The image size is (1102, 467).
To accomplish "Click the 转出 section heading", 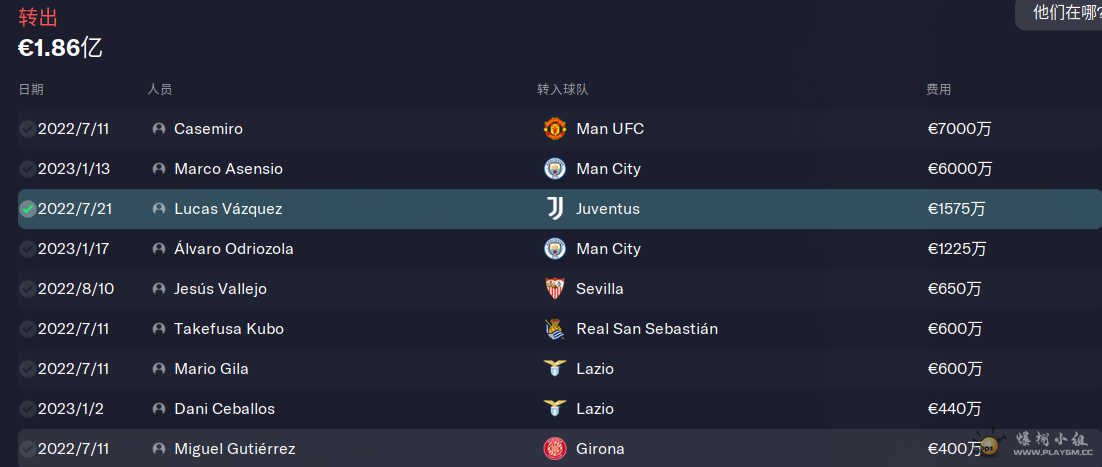I will click(38, 17).
